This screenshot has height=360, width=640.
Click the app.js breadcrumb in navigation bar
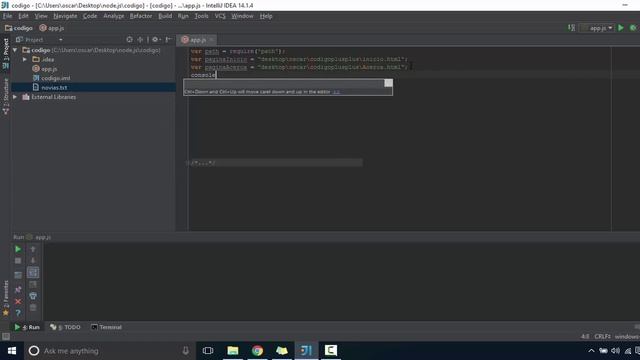click(52, 28)
